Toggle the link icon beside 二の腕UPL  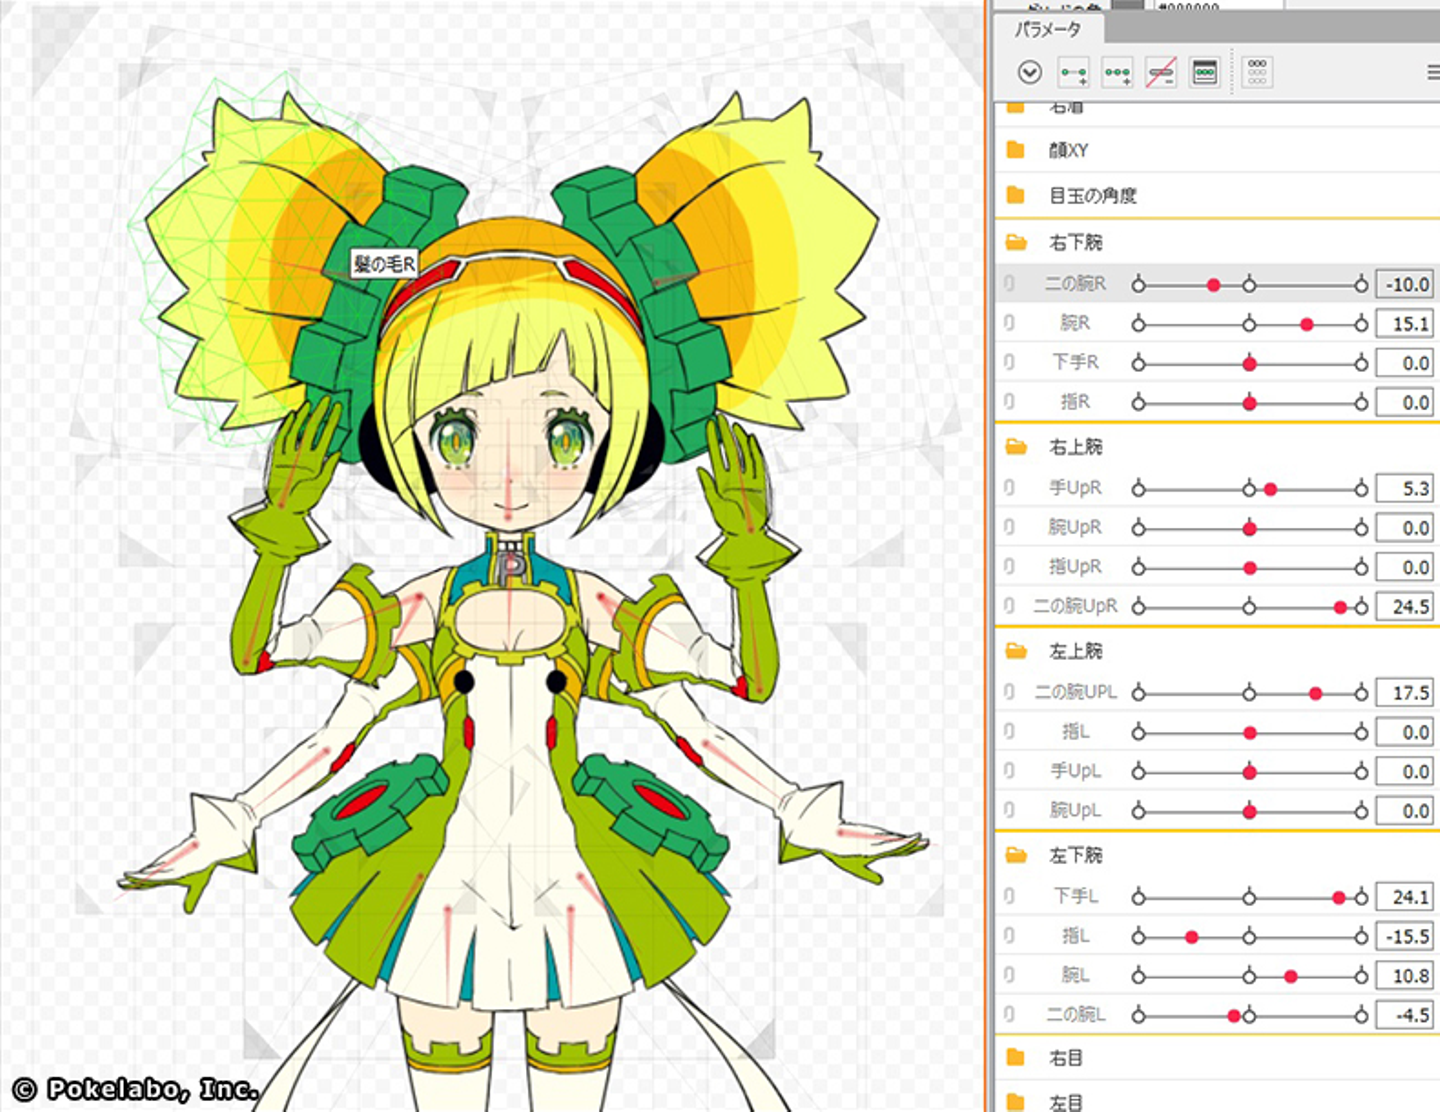pyautogui.click(x=1009, y=692)
